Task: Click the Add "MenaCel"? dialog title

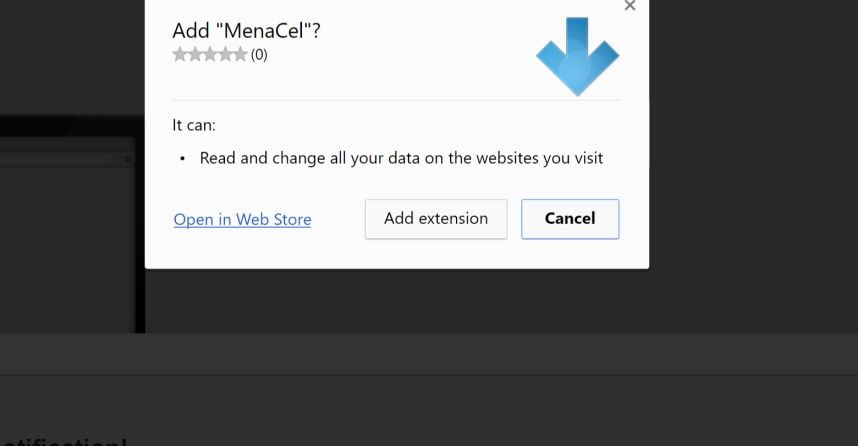Action: 247,30
